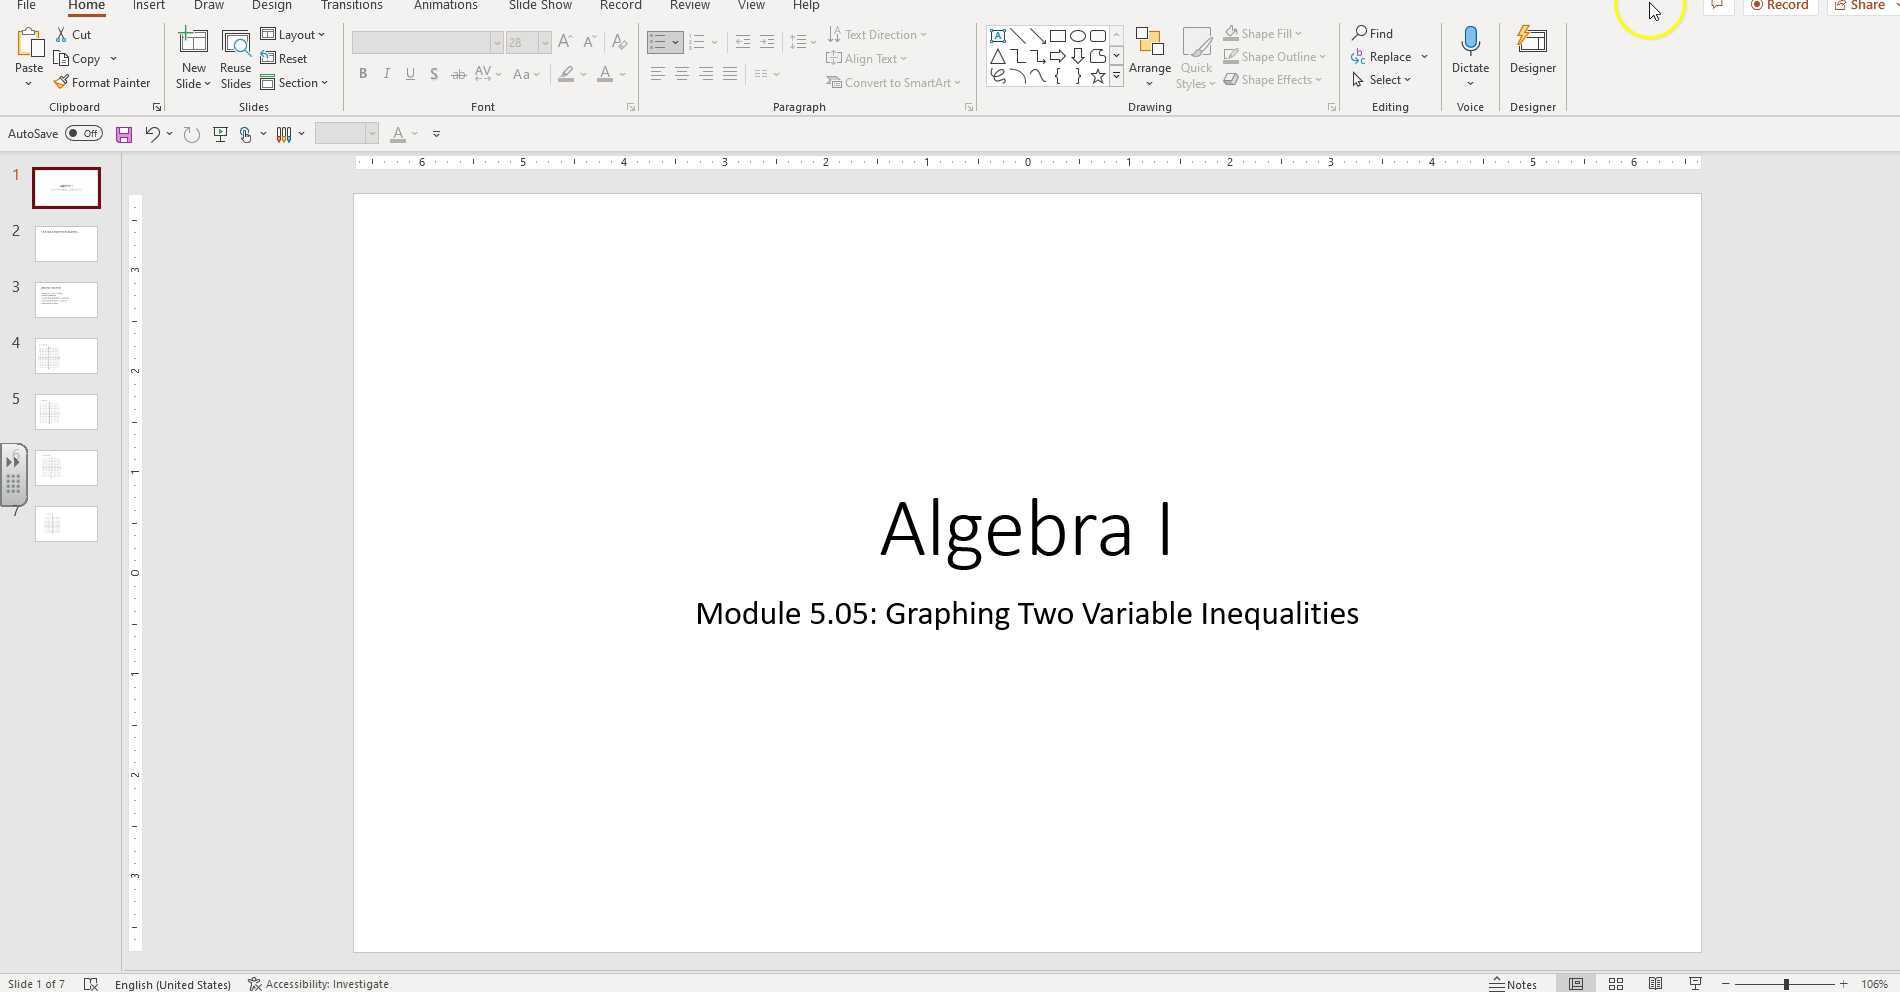Start presentation from beginning icon in quick access
The width and height of the screenshot is (1900, 992).
(x=220, y=134)
